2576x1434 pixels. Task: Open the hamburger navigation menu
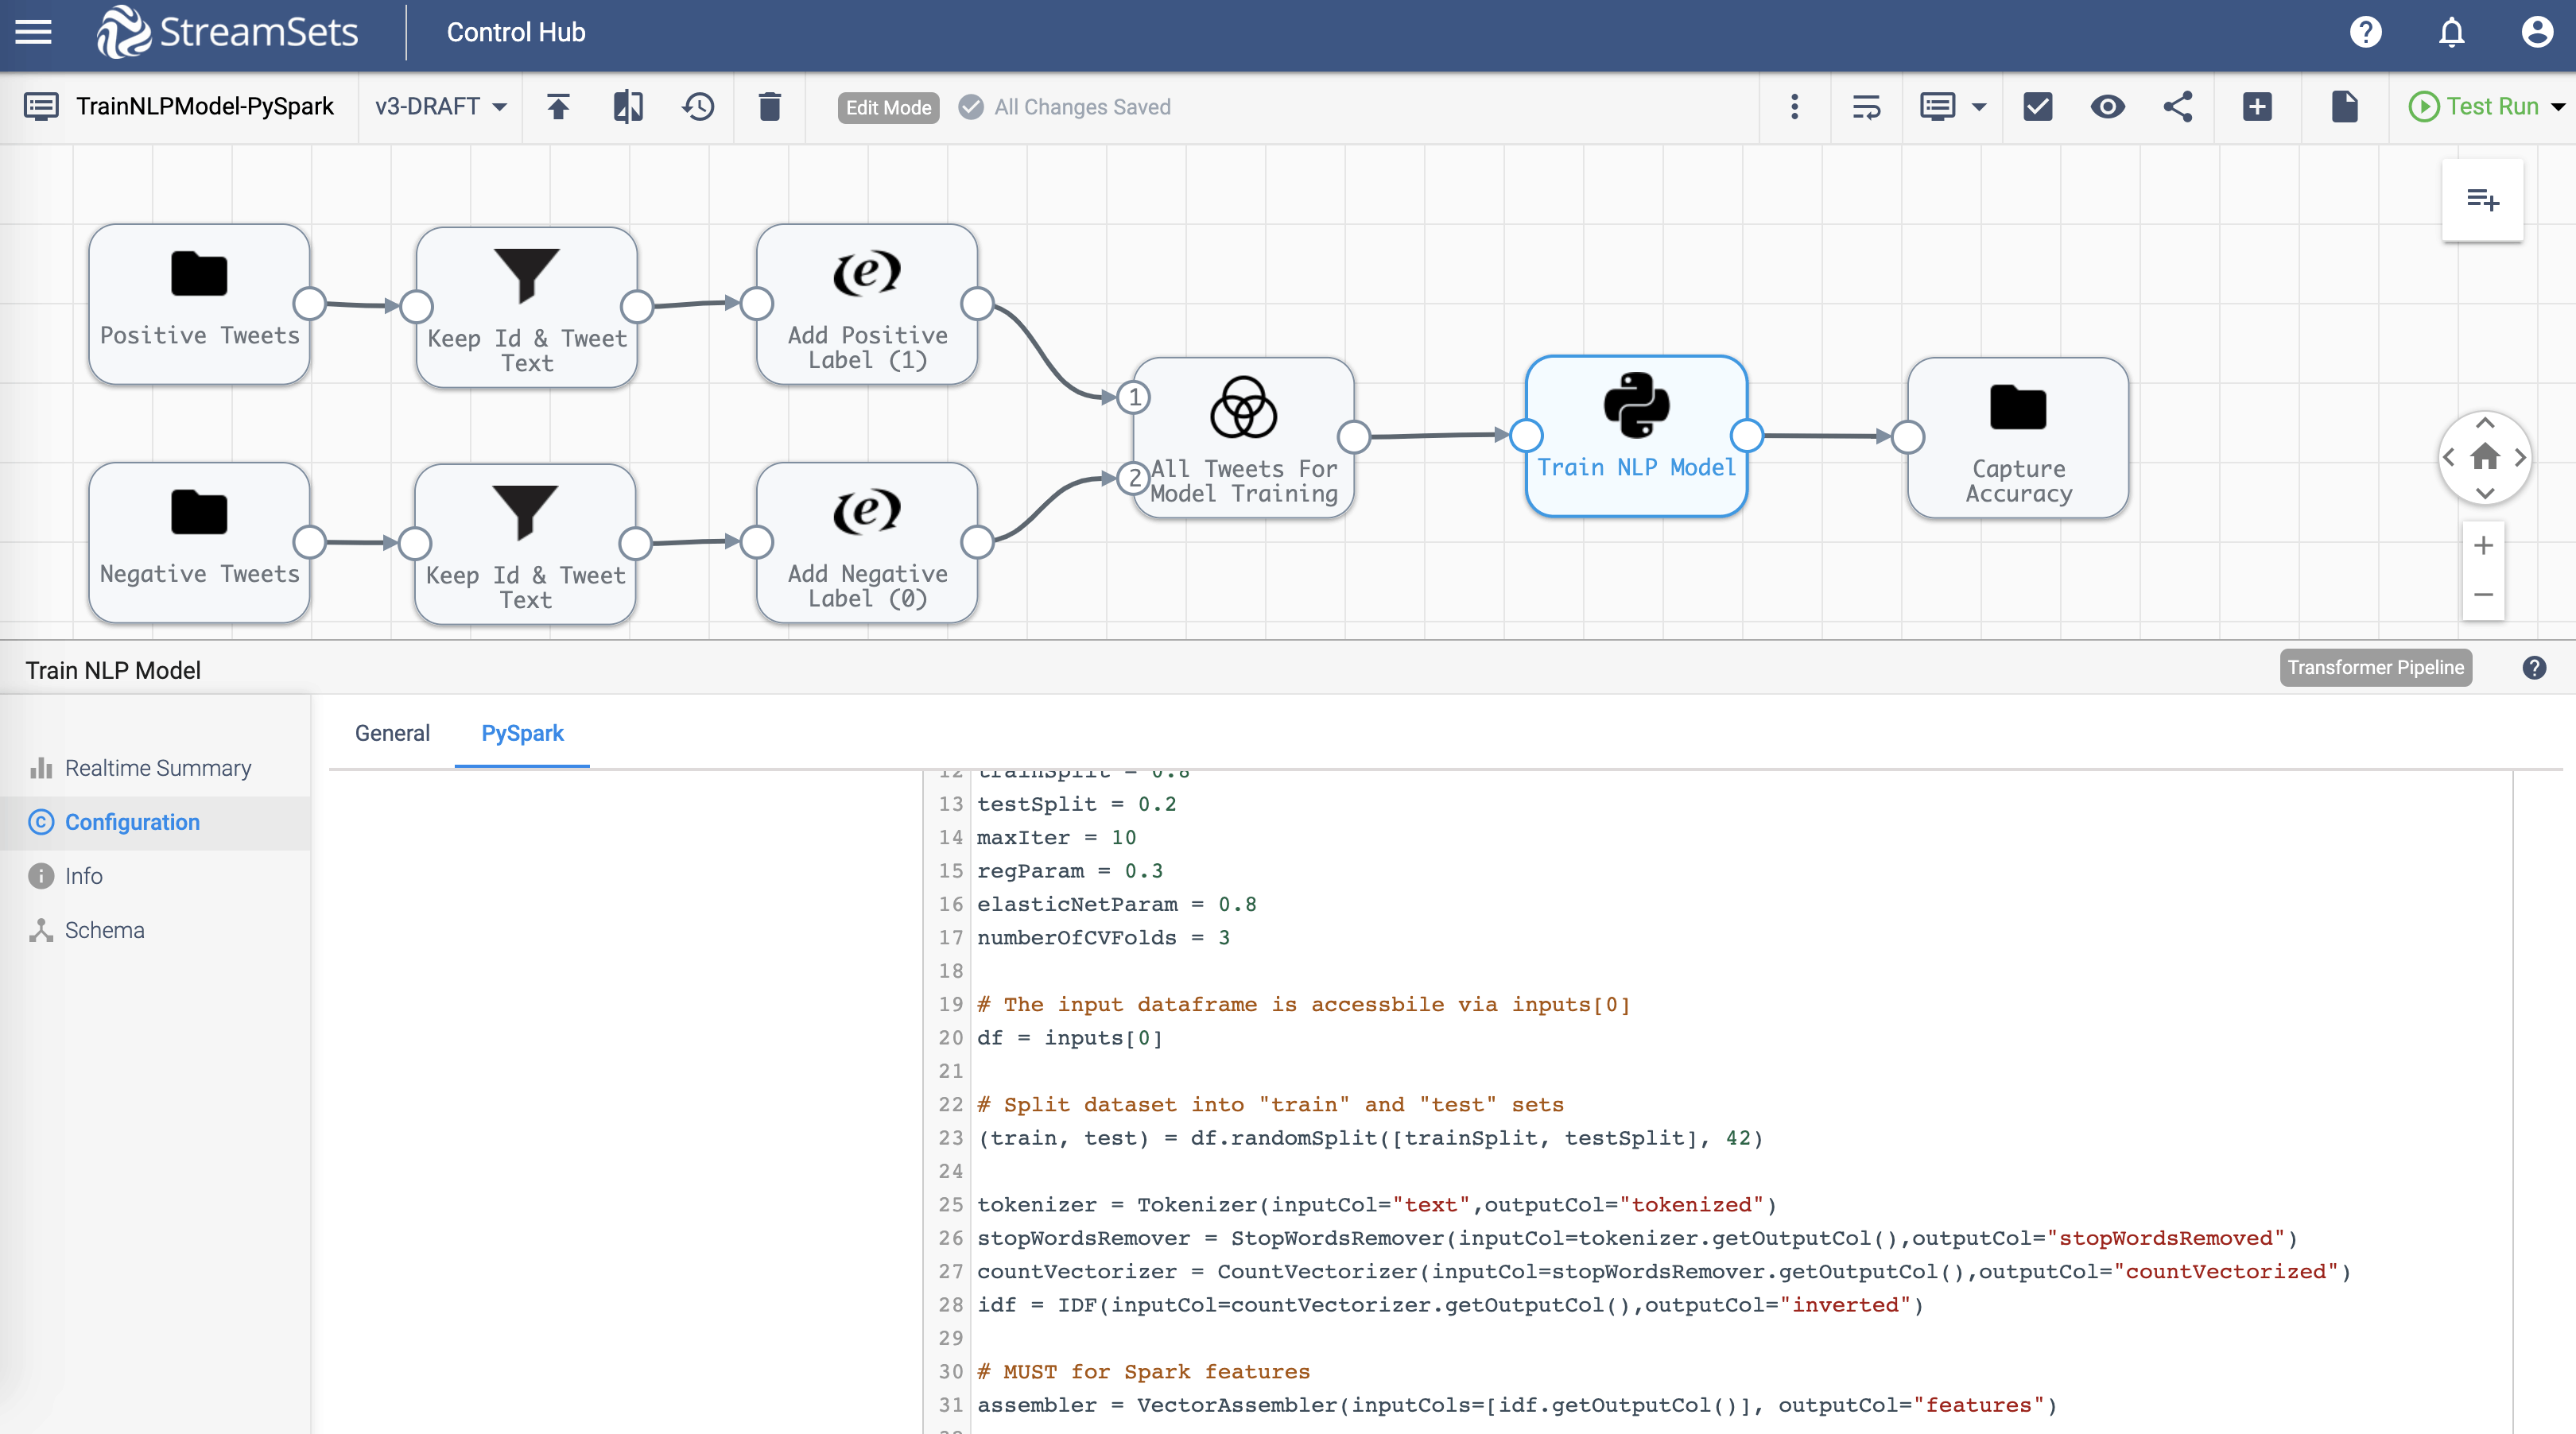32,31
